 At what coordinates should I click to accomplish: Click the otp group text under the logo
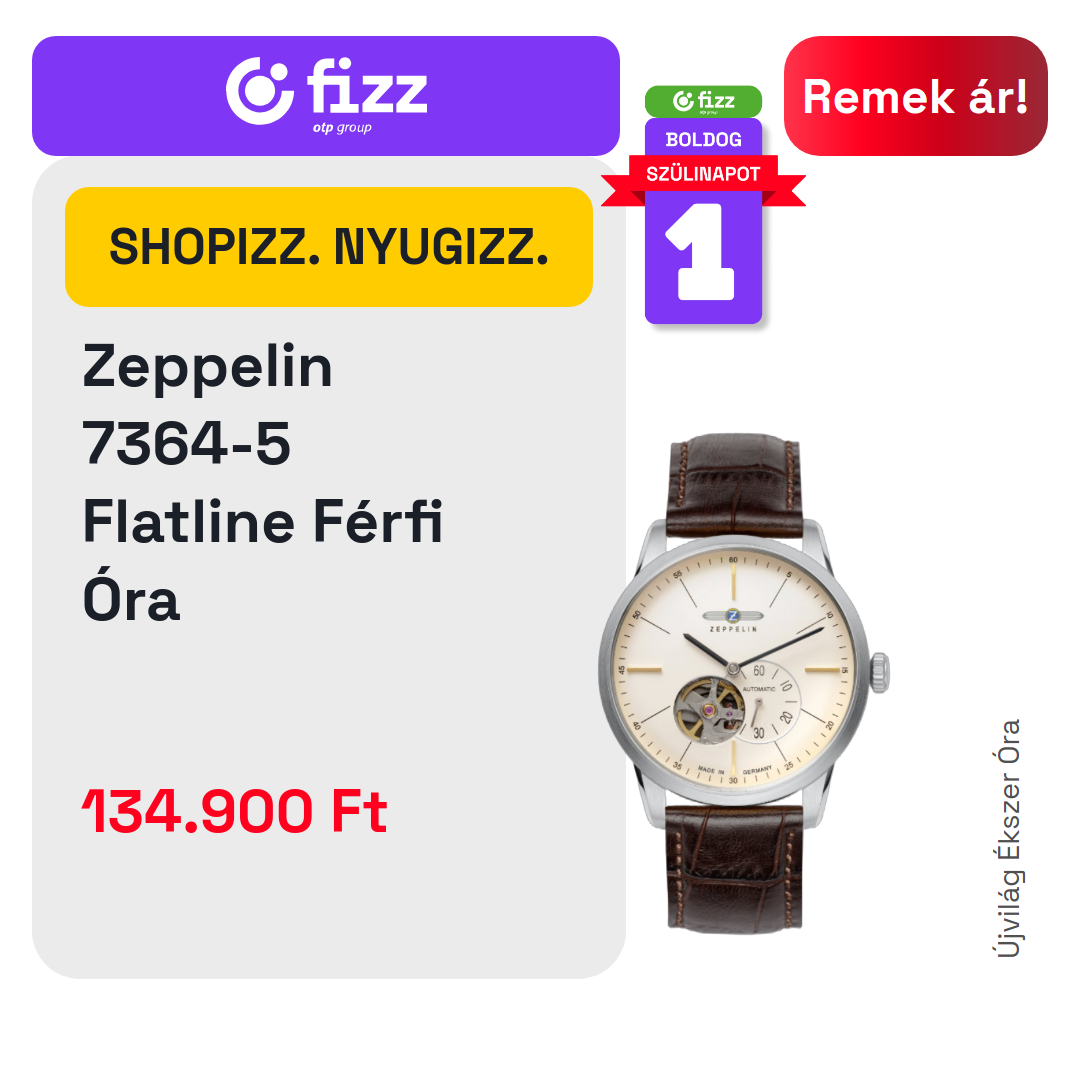342,128
